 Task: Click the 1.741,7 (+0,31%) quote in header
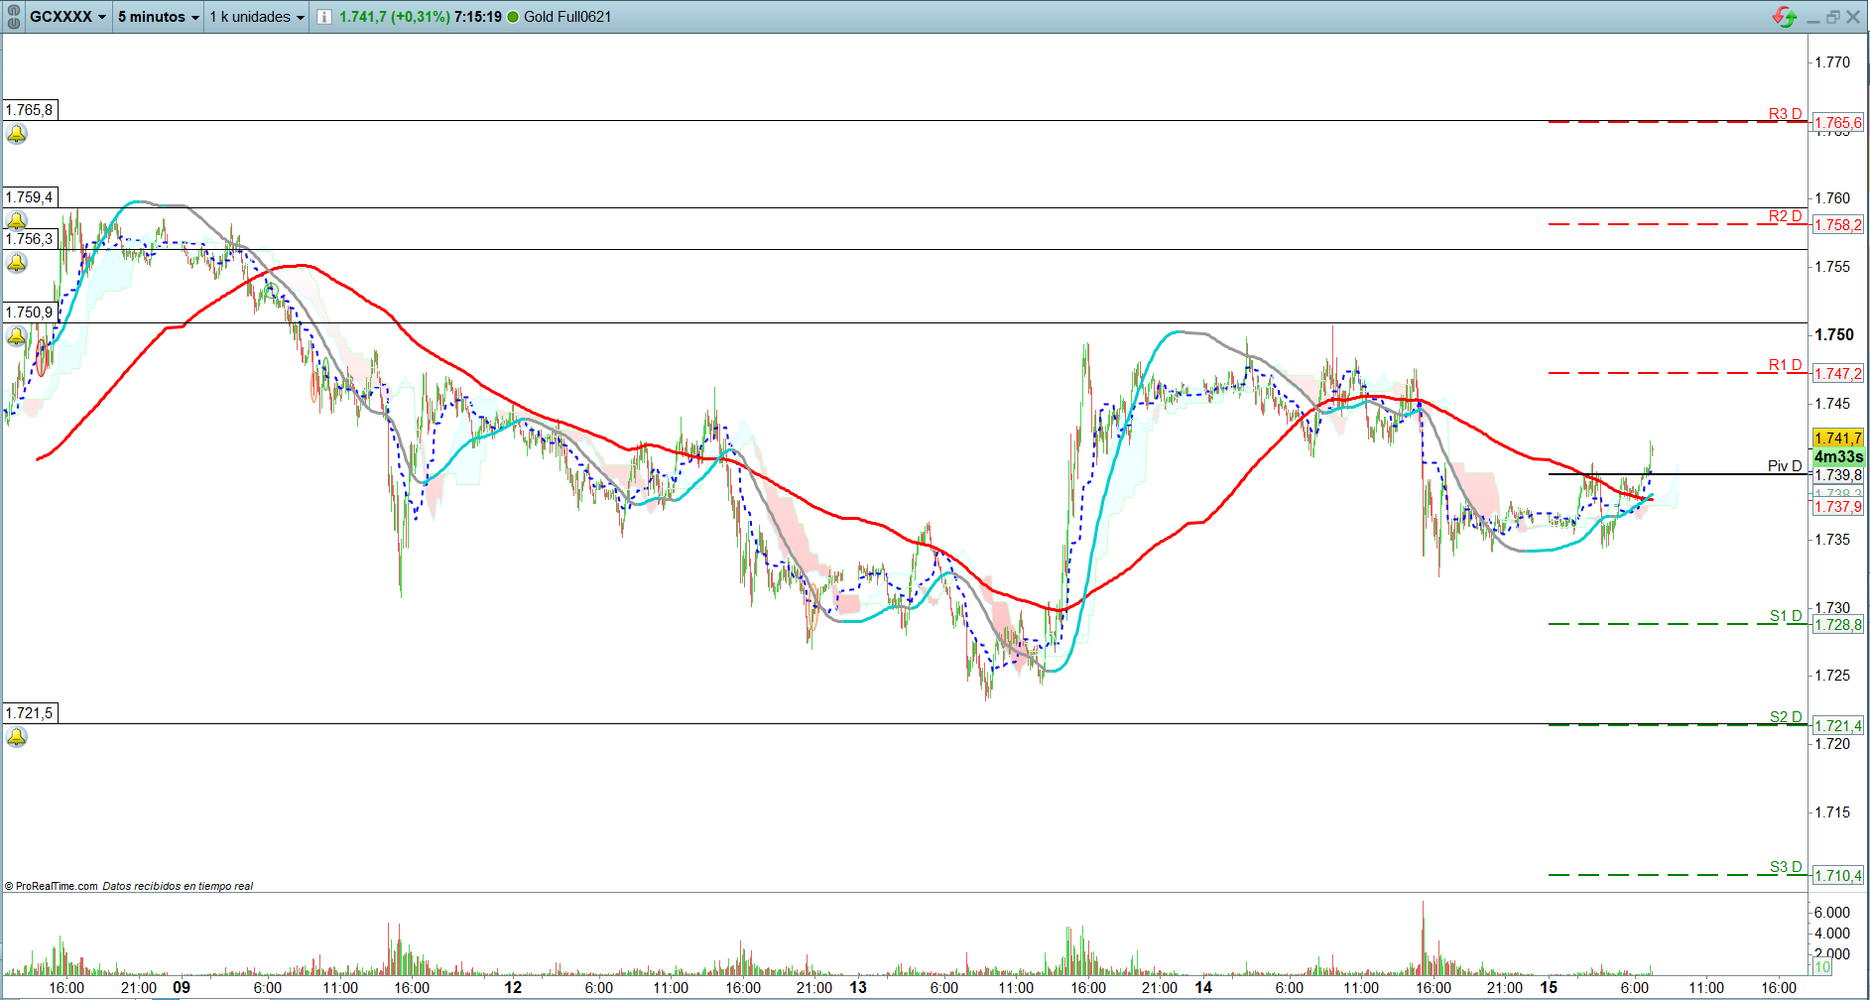[394, 17]
